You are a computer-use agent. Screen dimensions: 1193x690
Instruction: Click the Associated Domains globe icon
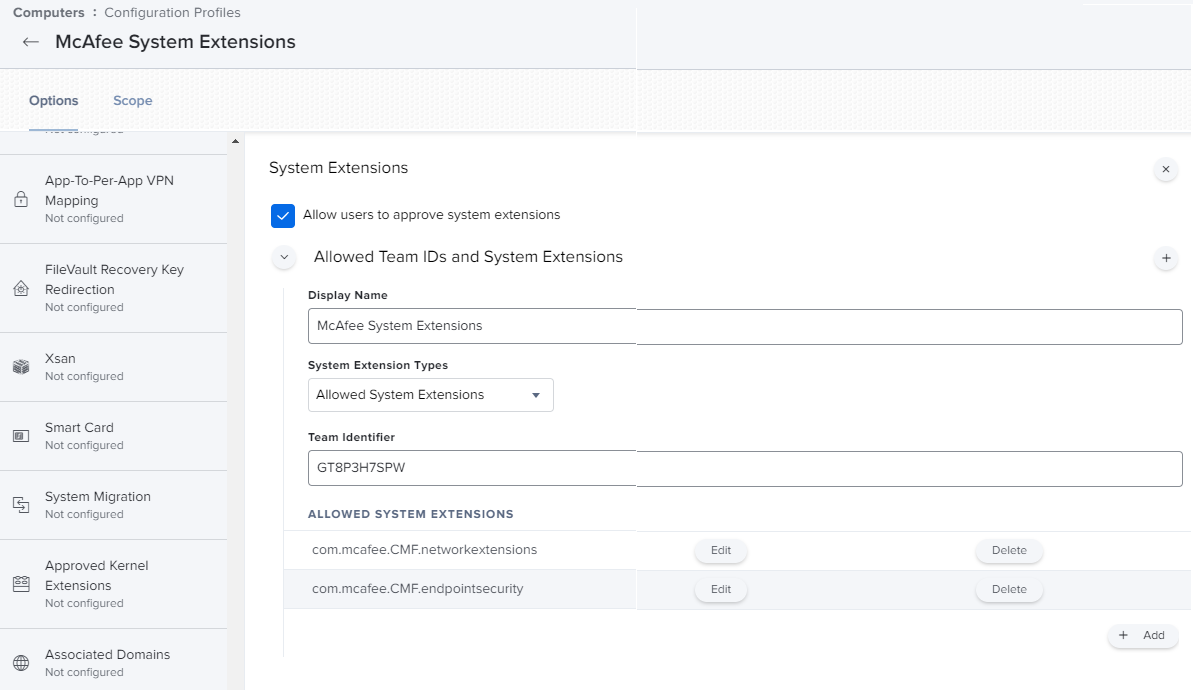click(21, 663)
